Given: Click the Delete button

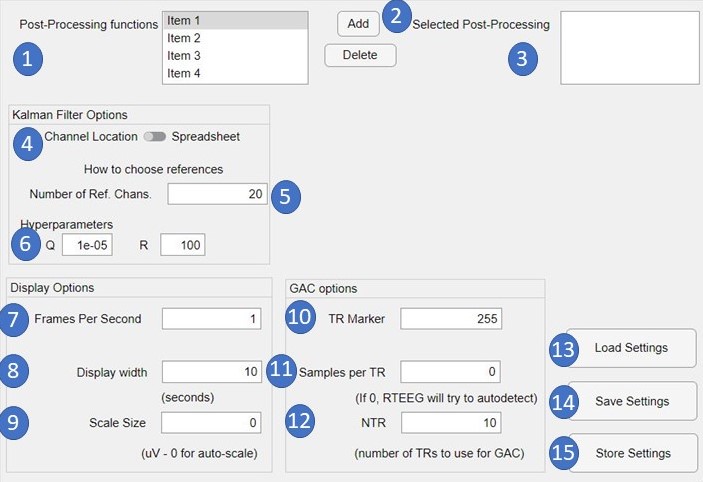Looking at the screenshot, I should [x=360, y=55].
